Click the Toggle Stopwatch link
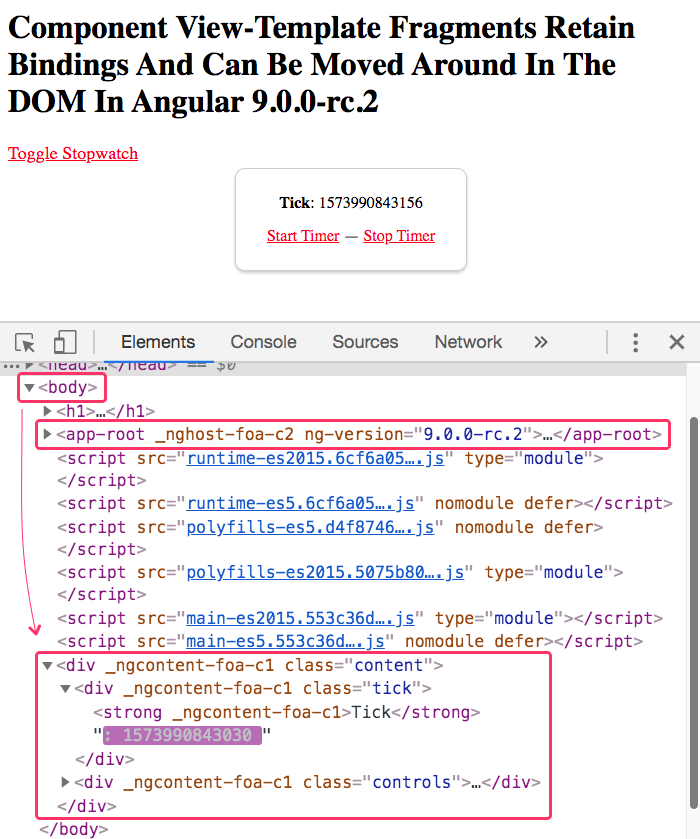This screenshot has height=839, width=700. [x=73, y=153]
